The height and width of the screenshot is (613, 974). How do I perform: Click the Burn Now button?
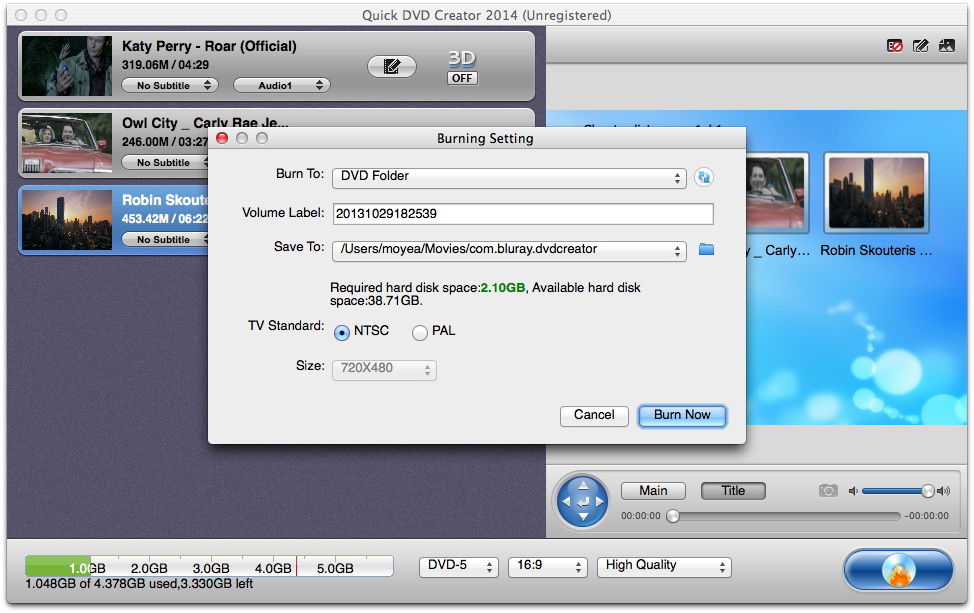click(x=682, y=415)
